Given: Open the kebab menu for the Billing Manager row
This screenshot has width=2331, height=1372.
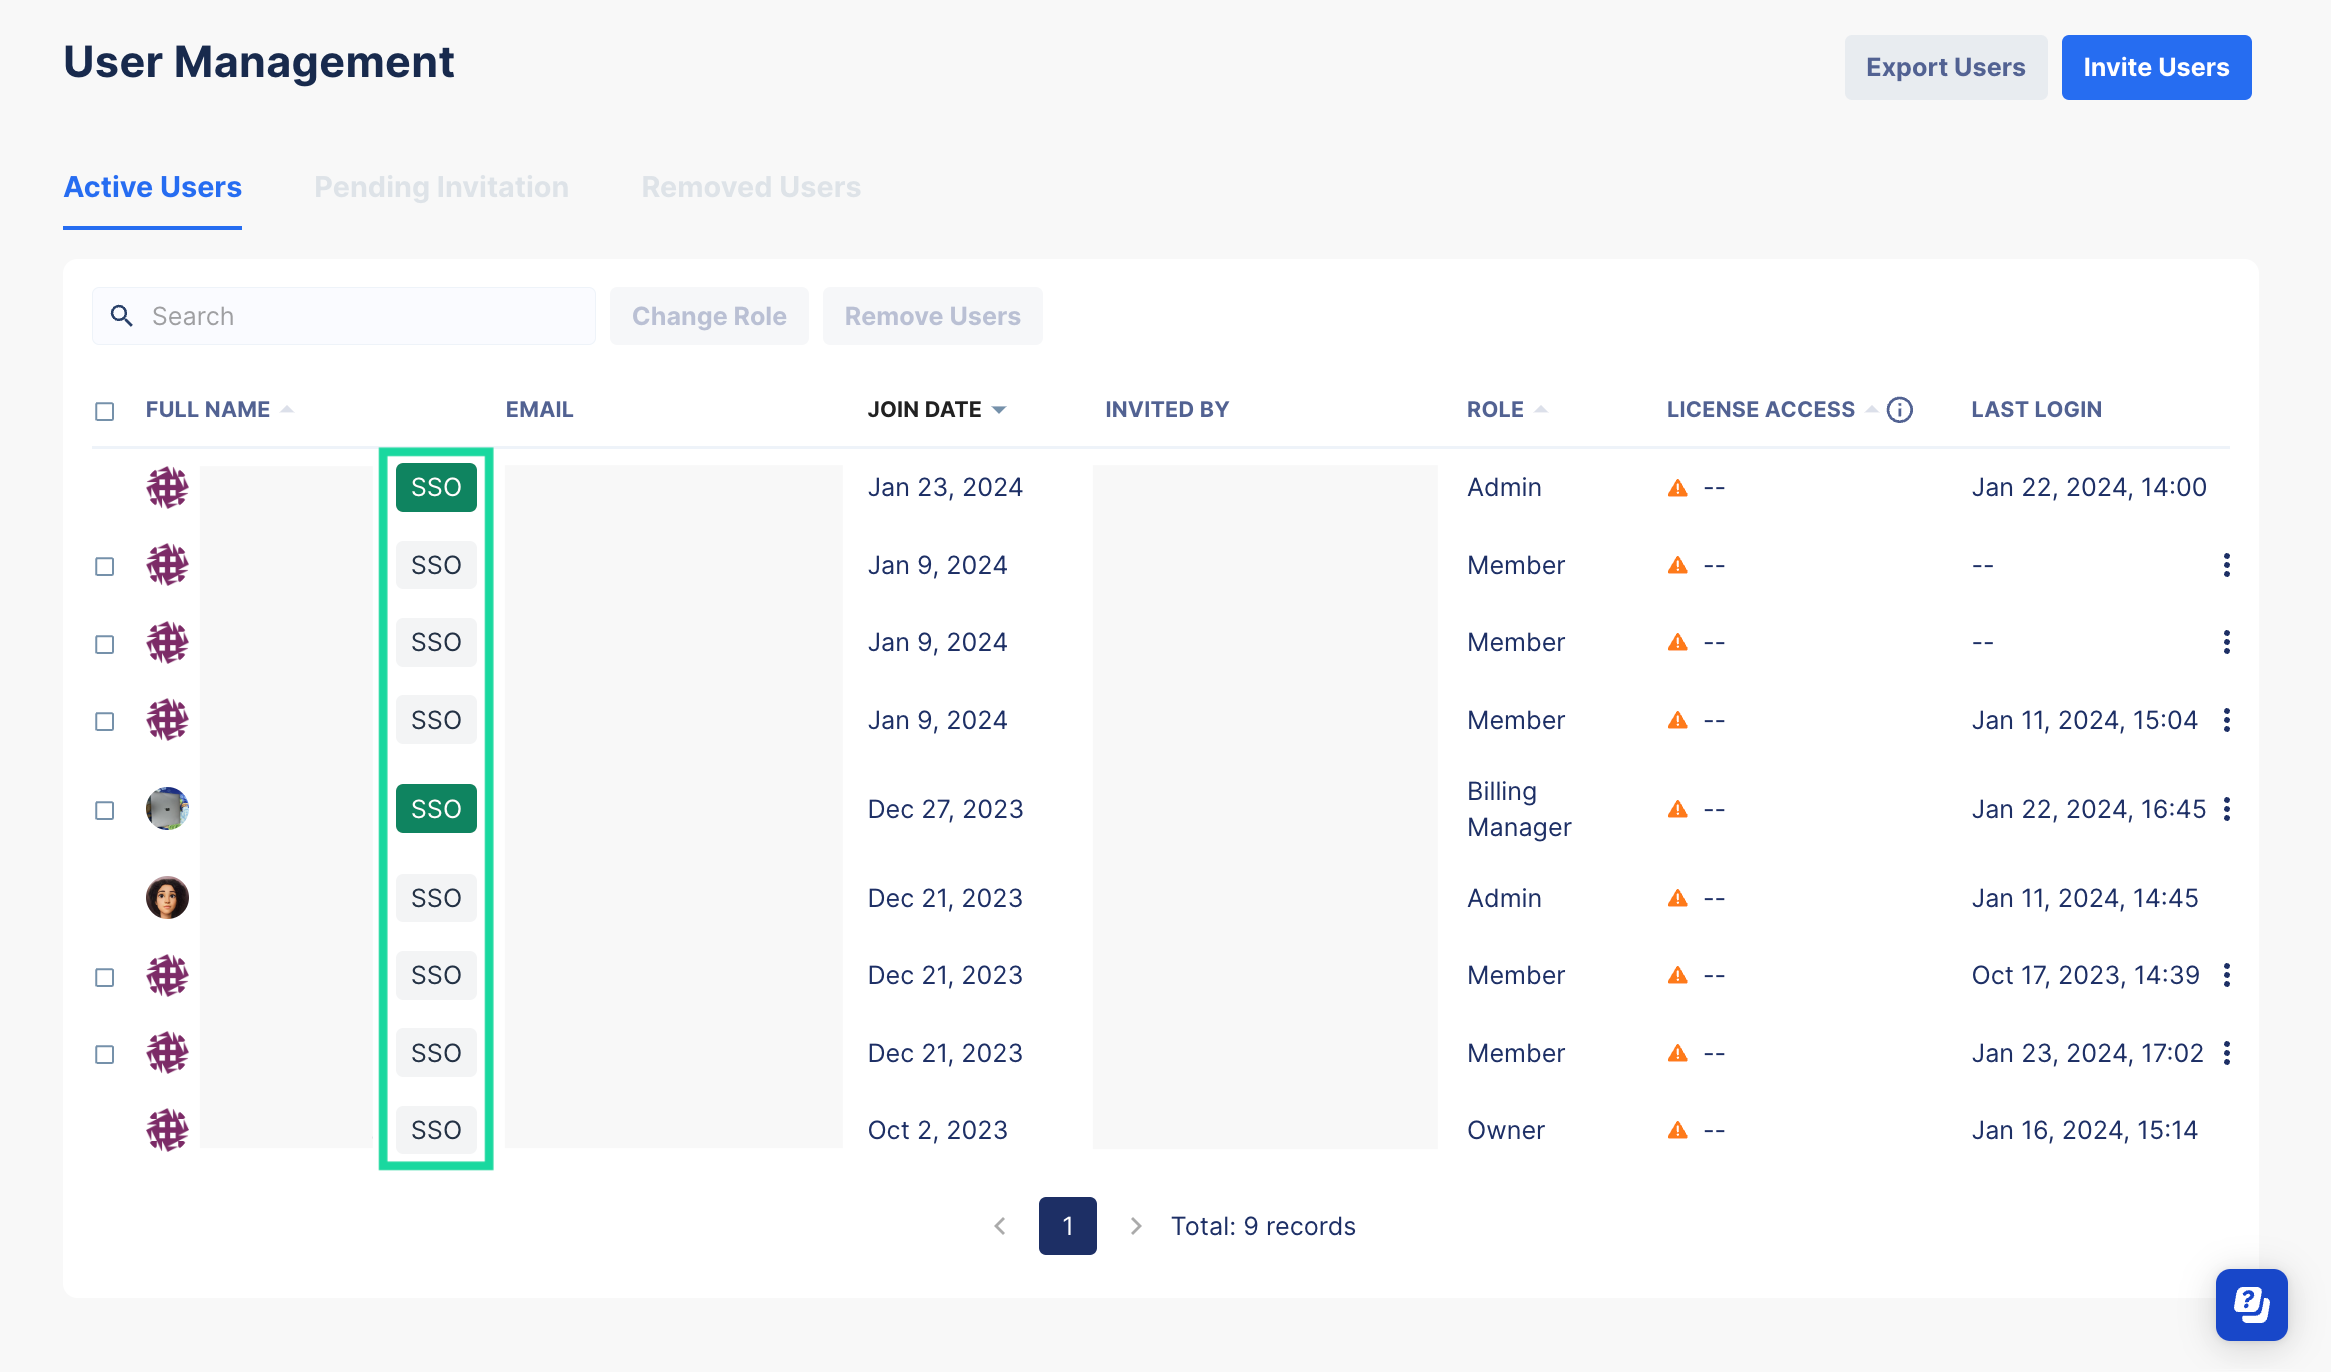Looking at the screenshot, I should pos(2227,809).
